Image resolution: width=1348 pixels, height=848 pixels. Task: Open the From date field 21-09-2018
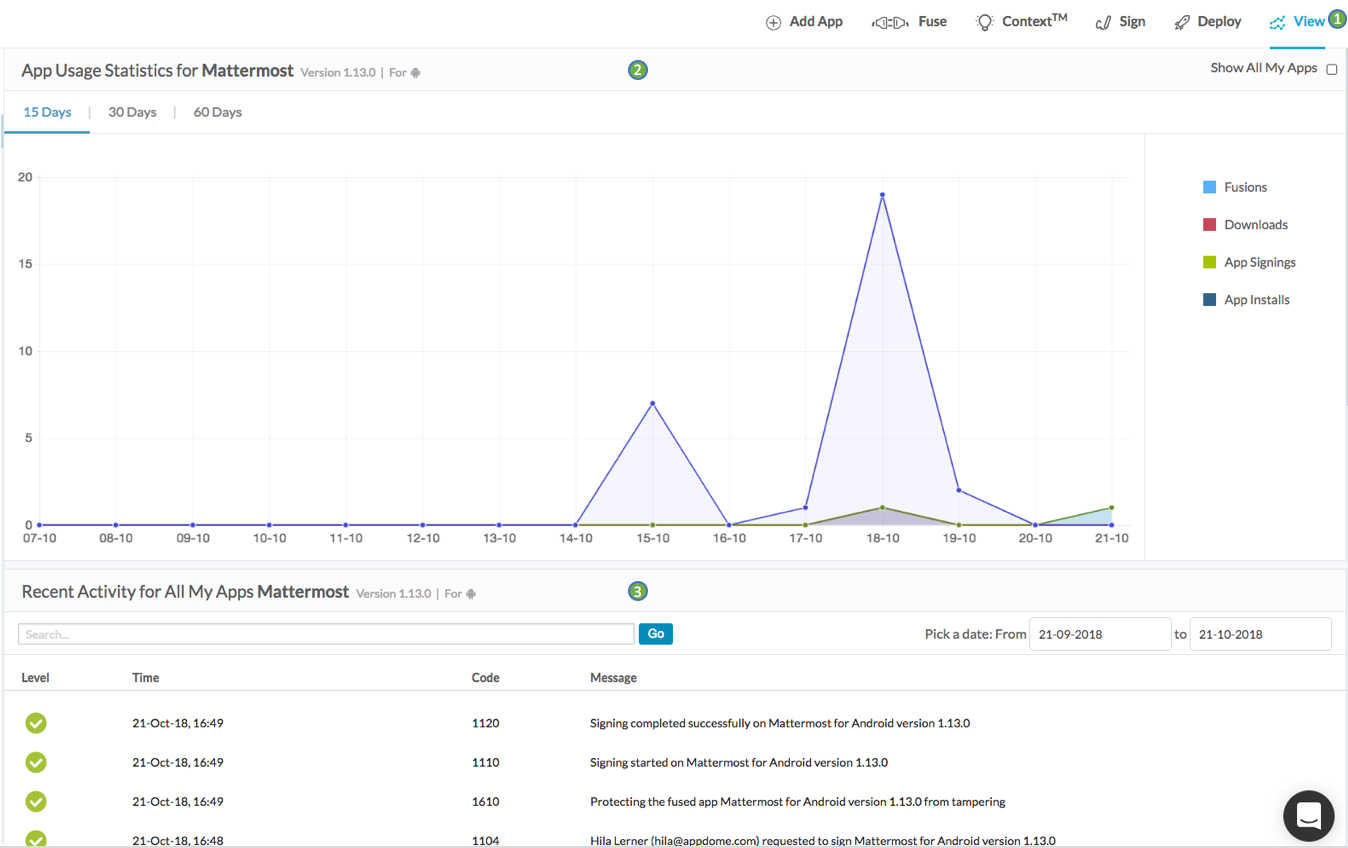point(1100,634)
